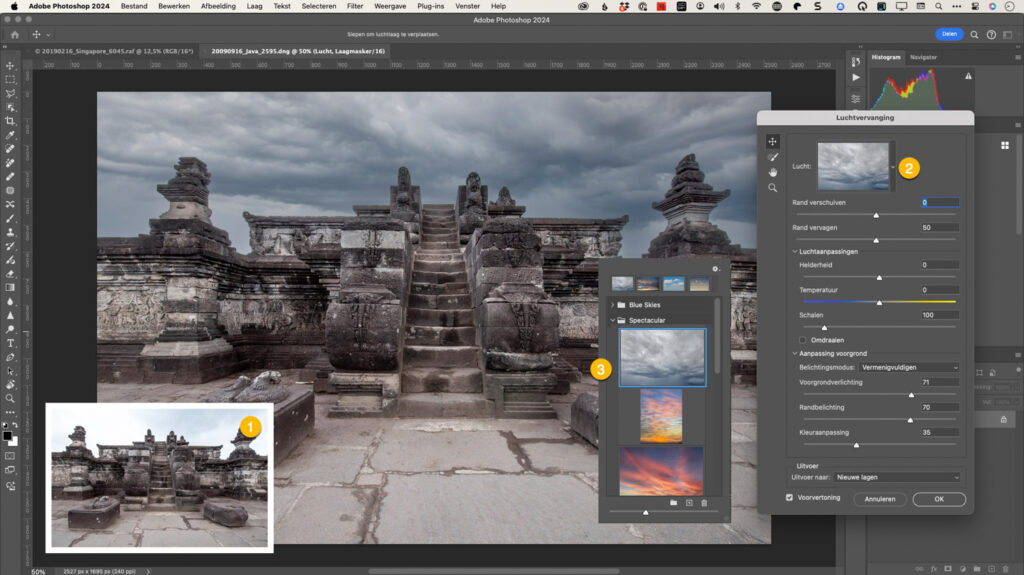Adjust the Temperatuur slider handle
The image size is (1024, 575).
coord(879,303)
